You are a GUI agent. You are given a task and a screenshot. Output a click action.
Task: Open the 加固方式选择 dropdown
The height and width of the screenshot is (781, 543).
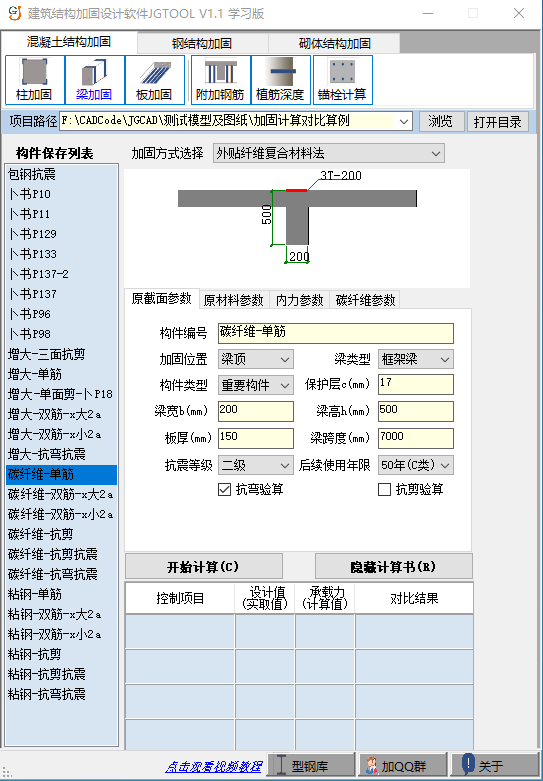coord(329,153)
